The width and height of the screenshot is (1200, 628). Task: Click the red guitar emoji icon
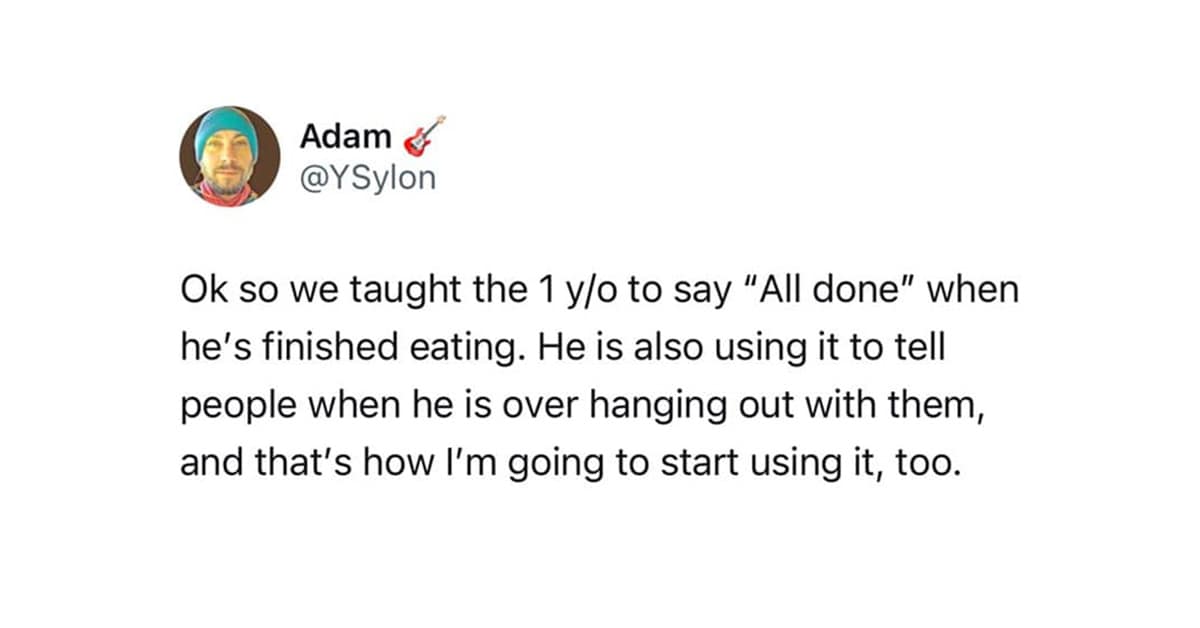[423, 137]
